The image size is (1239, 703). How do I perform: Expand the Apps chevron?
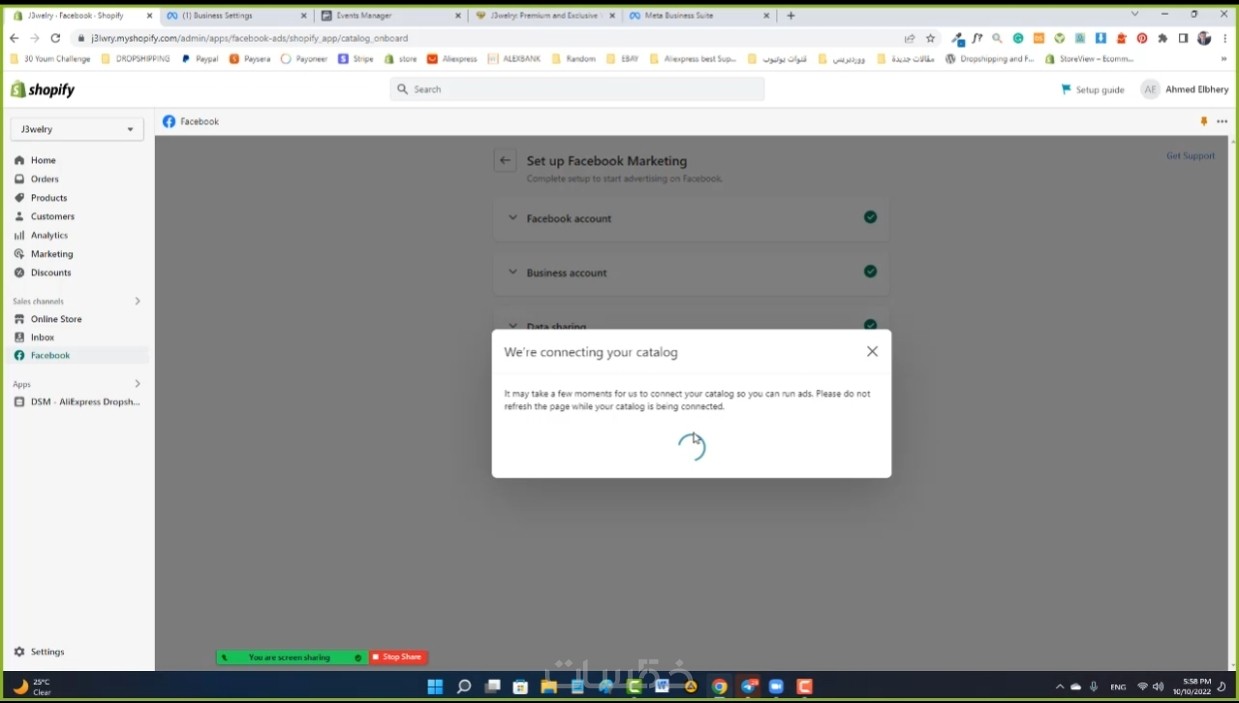pos(137,384)
